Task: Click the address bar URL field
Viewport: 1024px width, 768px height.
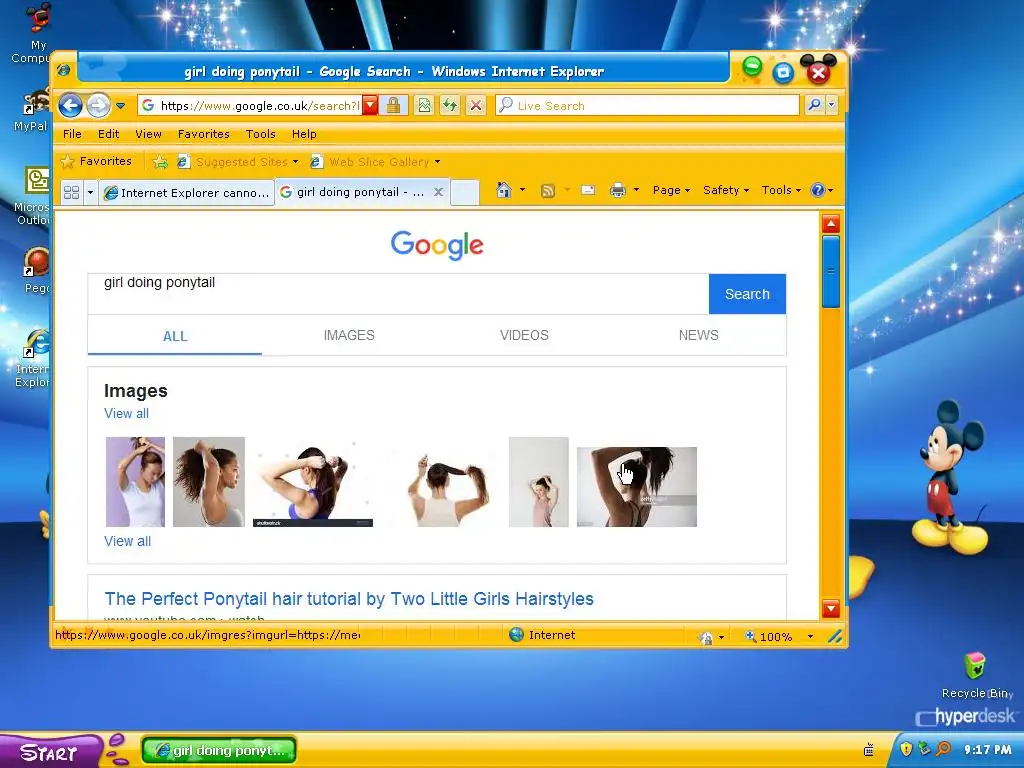Action: point(259,105)
